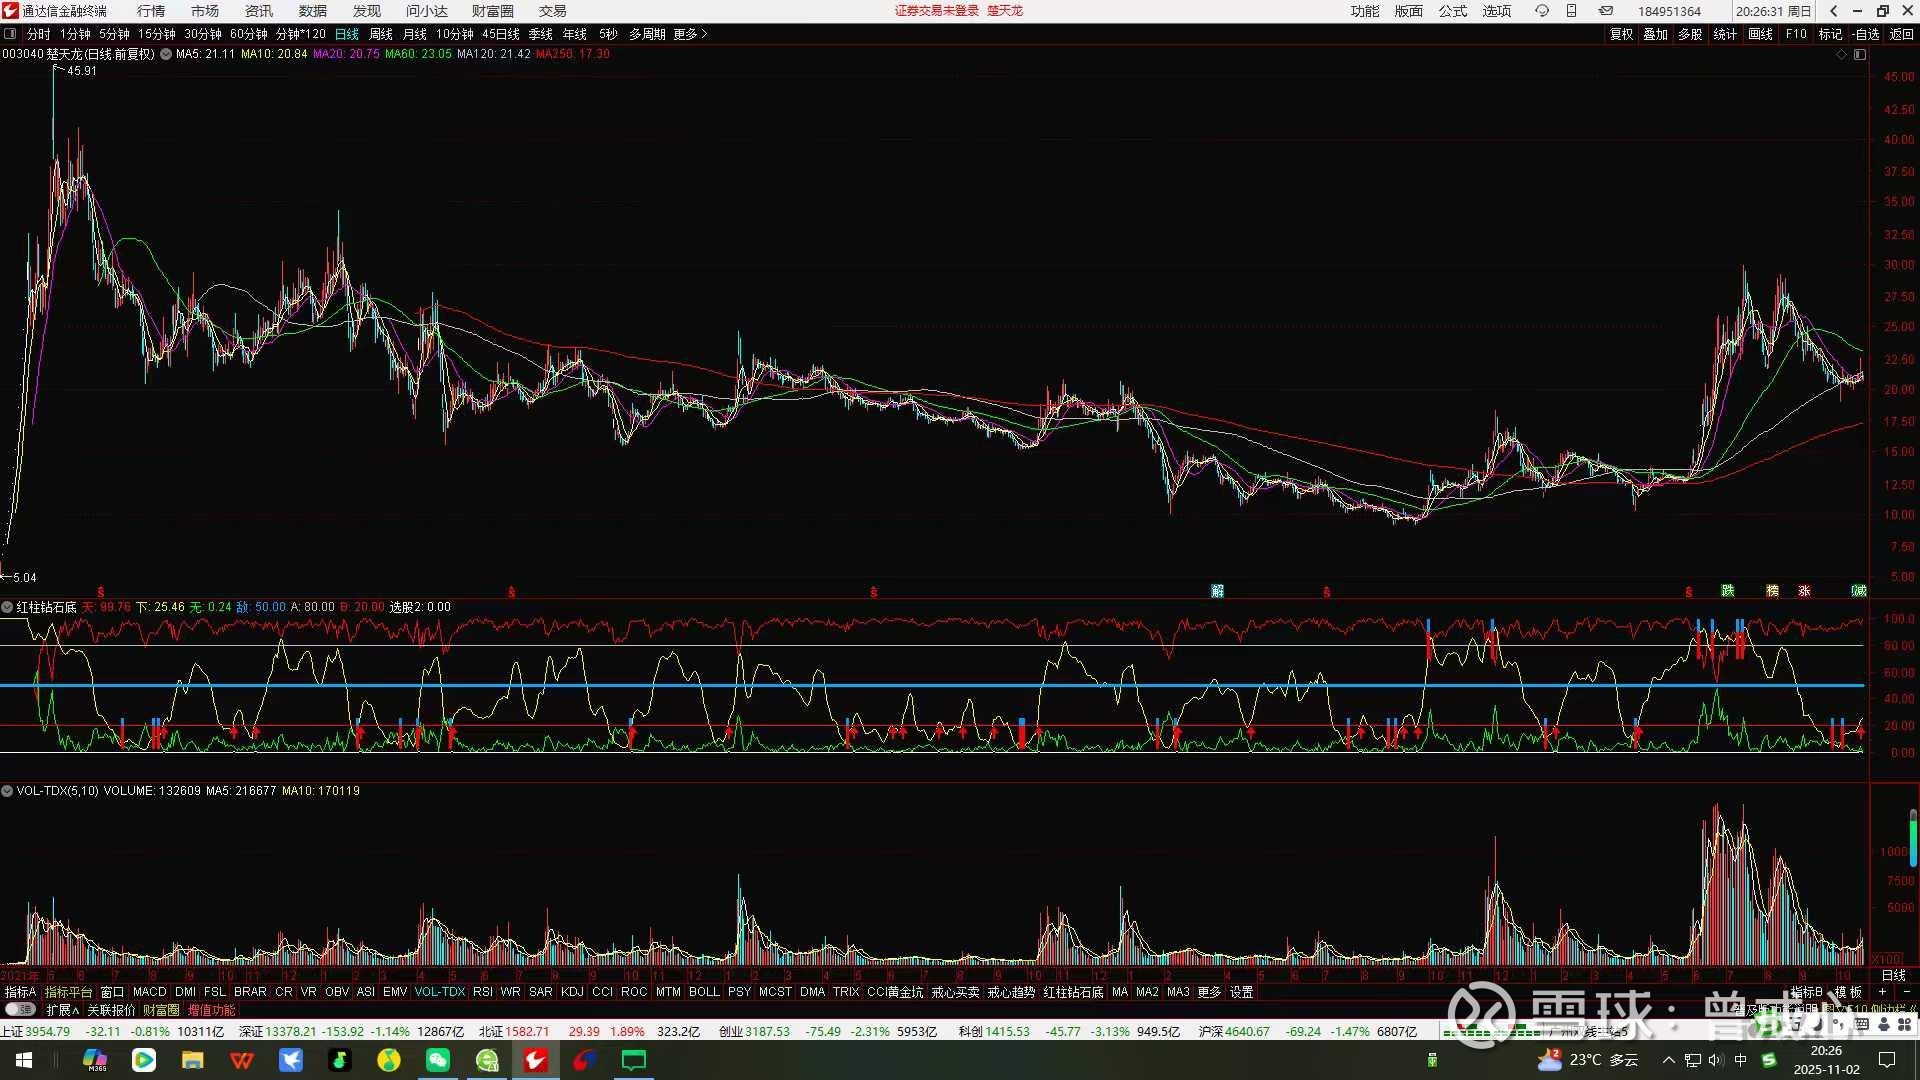Image resolution: width=1920 pixels, height=1080 pixels.
Task: Click the panel icon left of 分时
Action: pos(10,34)
